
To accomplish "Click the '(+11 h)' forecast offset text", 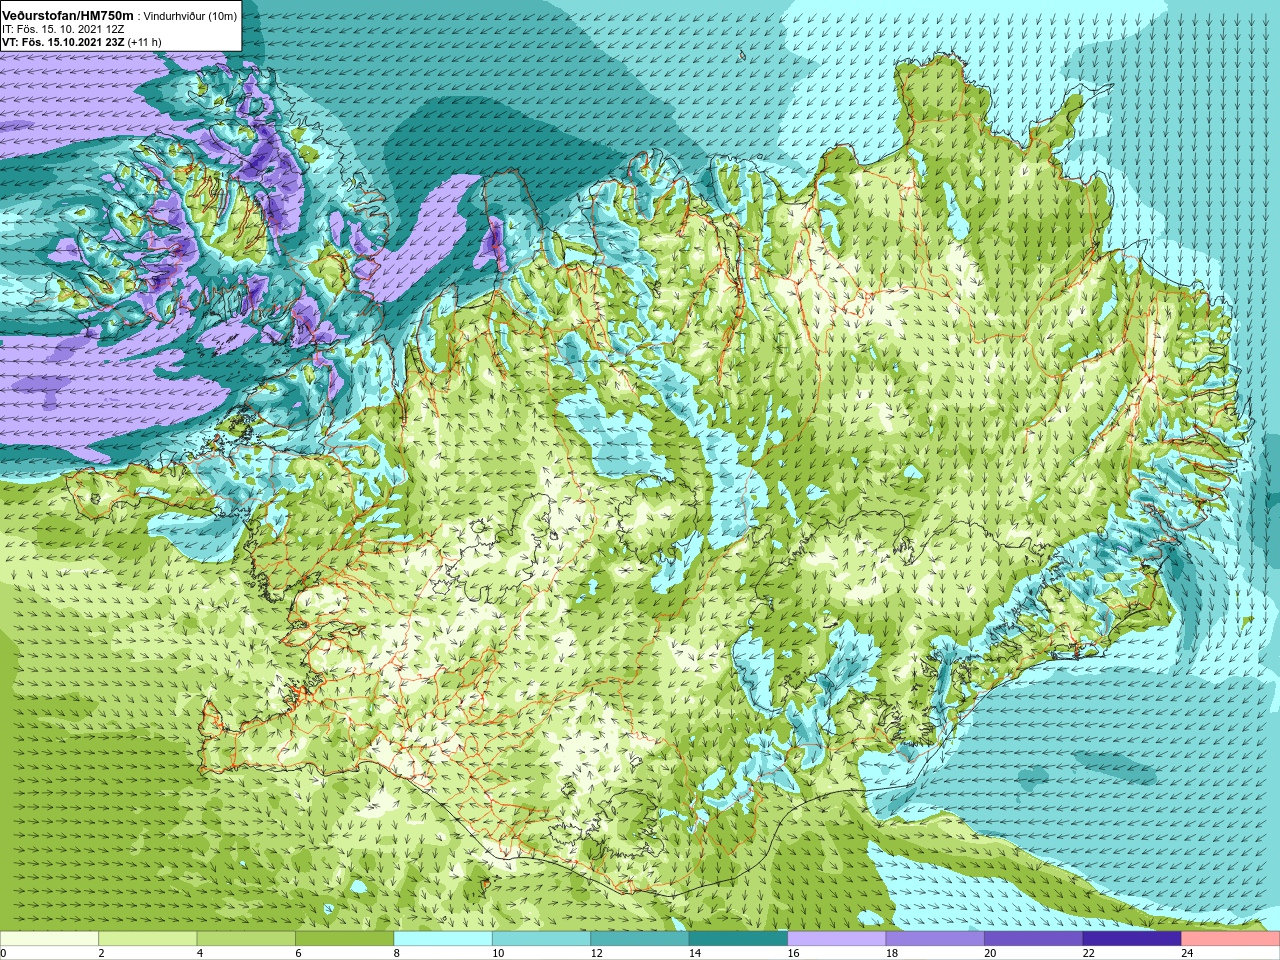I will [145, 41].
